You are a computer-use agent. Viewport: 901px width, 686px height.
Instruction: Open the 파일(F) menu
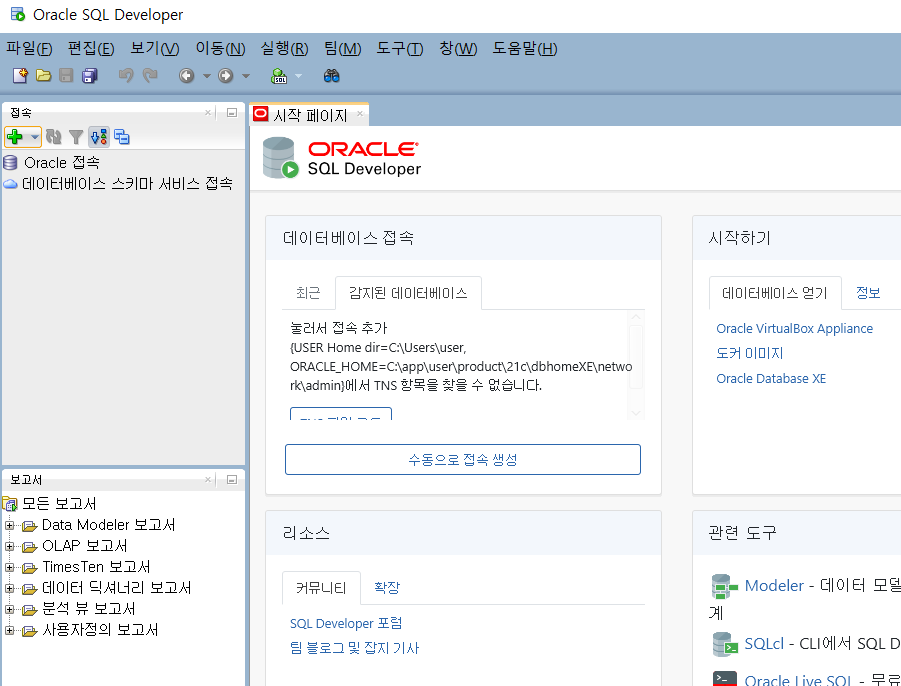tap(29, 48)
